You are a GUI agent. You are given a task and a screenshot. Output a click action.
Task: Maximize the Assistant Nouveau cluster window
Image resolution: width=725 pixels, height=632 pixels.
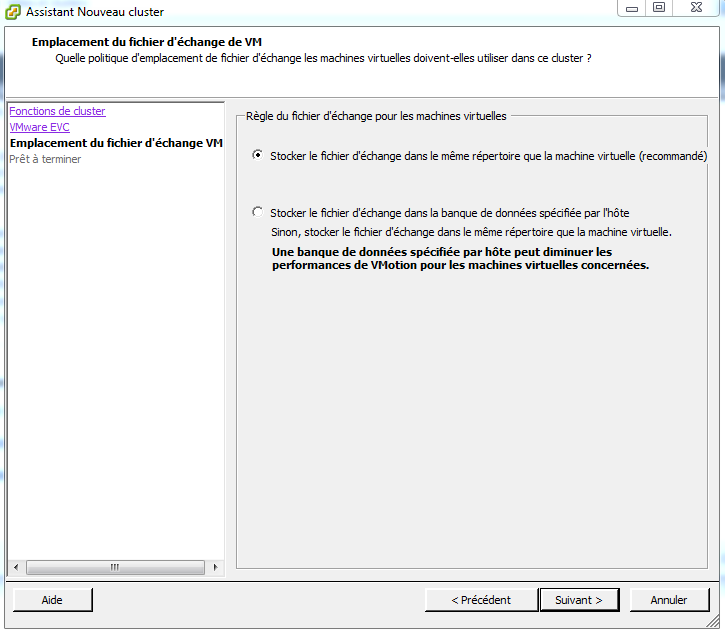coord(659,8)
